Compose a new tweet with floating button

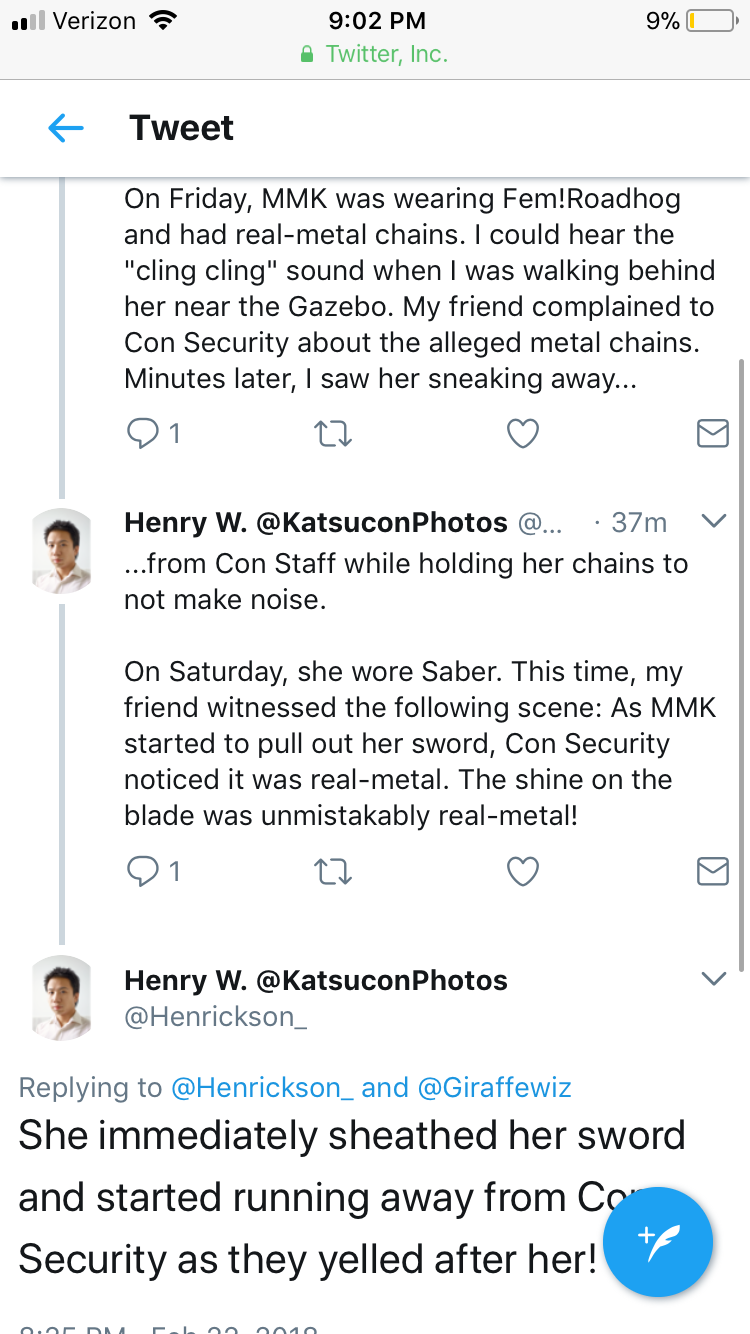pyautogui.click(x=658, y=1242)
